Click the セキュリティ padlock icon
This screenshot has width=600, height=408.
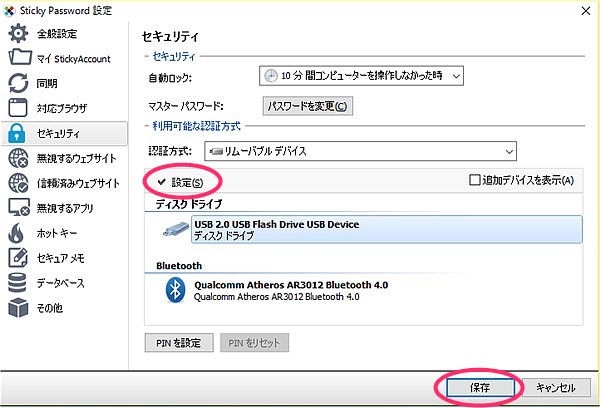pos(17,133)
